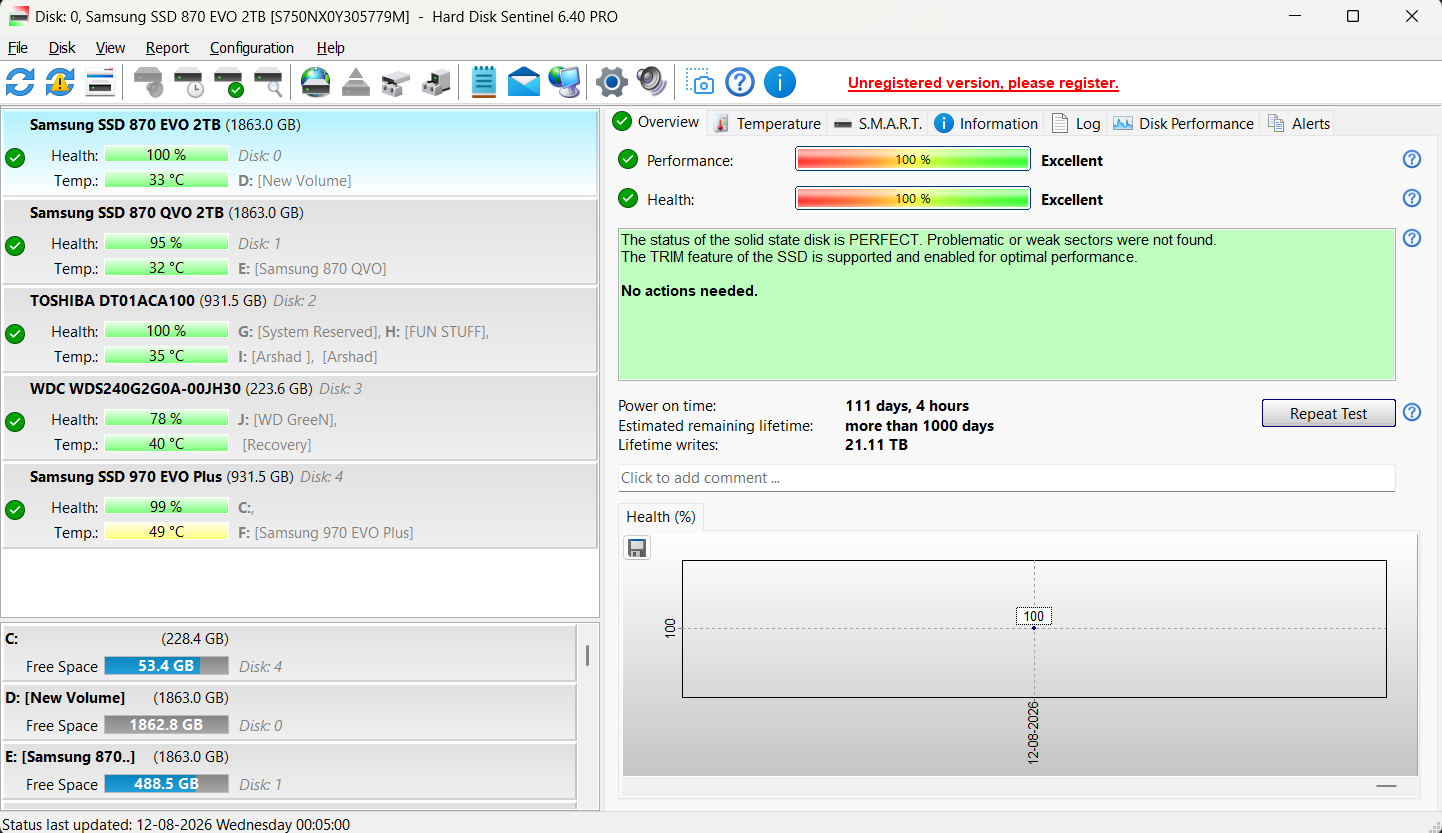
Task: Click the blue Refresh arrows toolbar icon
Action: [20, 82]
